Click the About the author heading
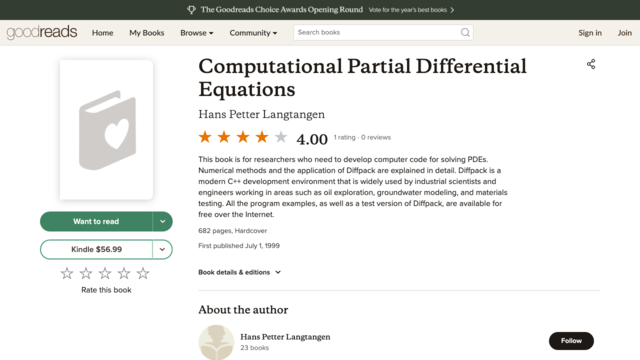This screenshot has width=640, height=360. 243,310
